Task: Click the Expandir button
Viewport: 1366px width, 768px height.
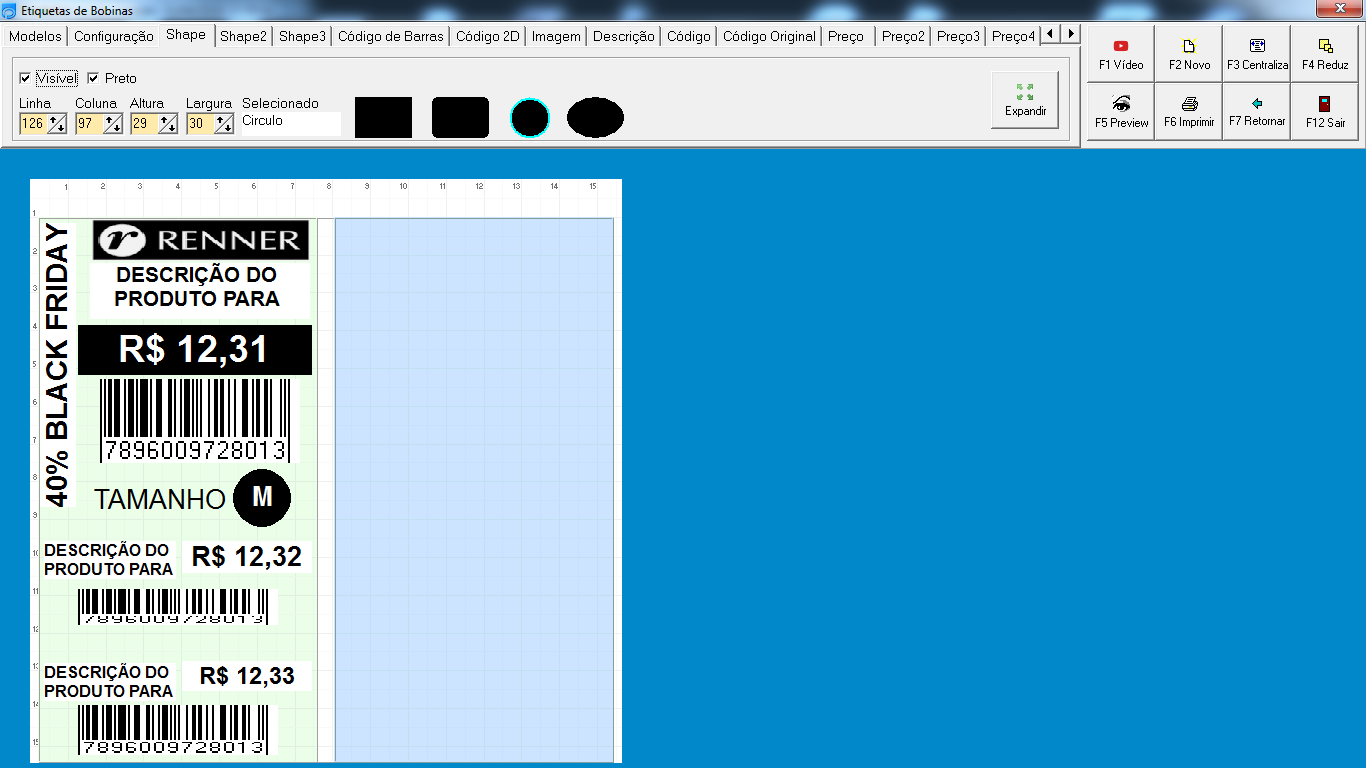Action: (1025, 100)
